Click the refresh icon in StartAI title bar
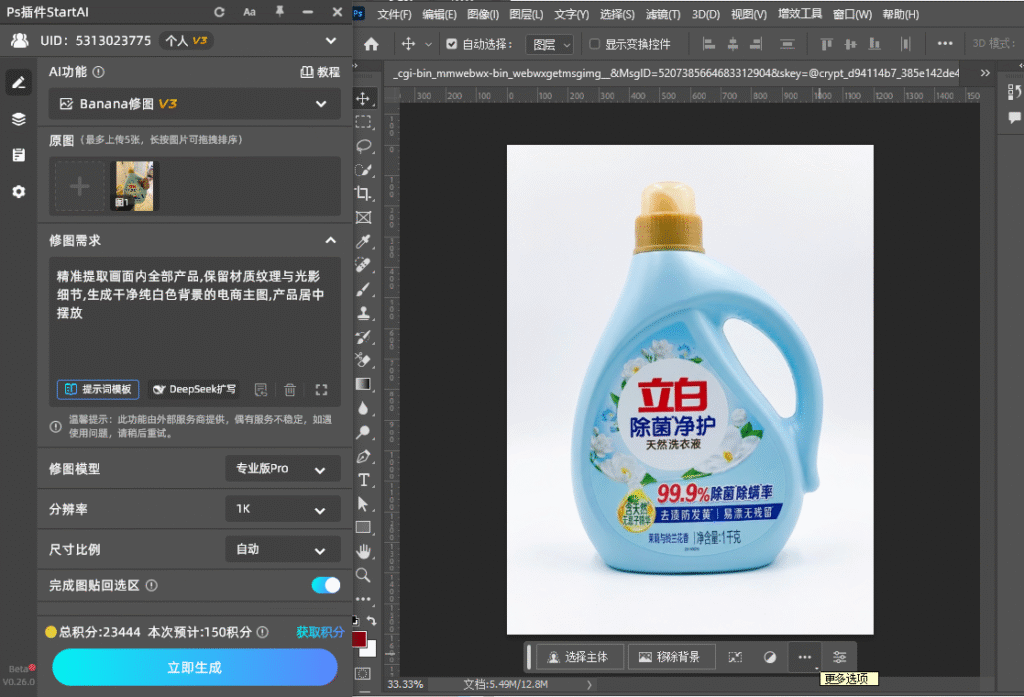Image resolution: width=1024 pixels, height=697 pixels. tap(219, 12)
